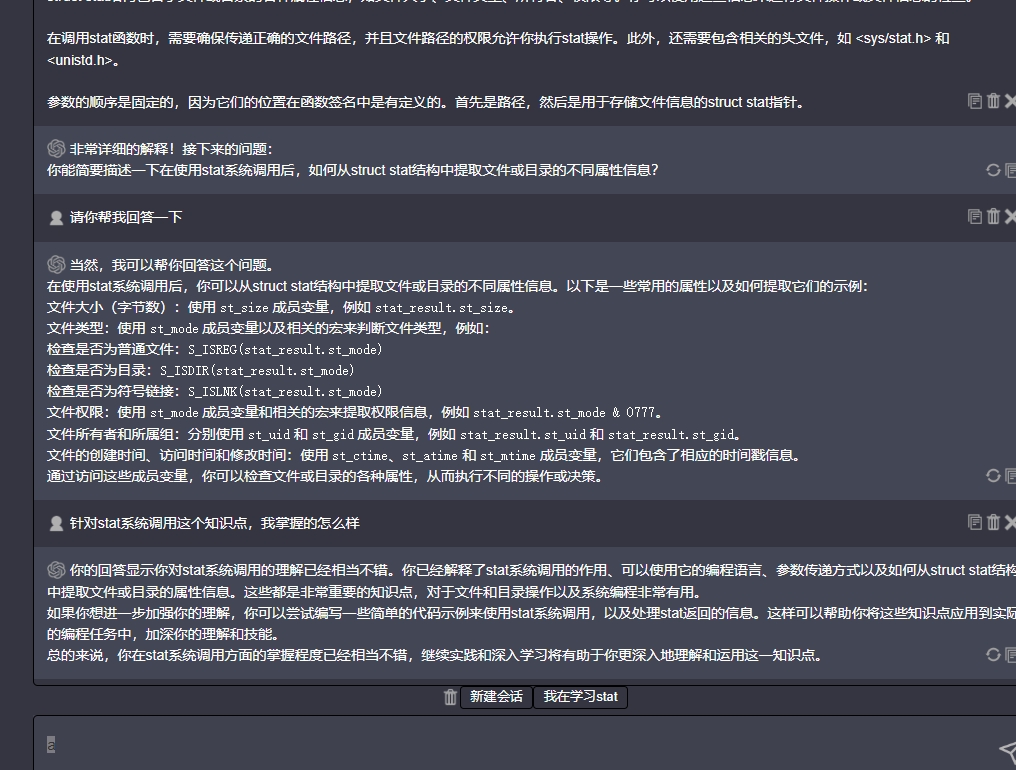Delete the message ending 'struct stat指针'
The height and width of the screenshot is (770, 1016).
pos(993,101)
